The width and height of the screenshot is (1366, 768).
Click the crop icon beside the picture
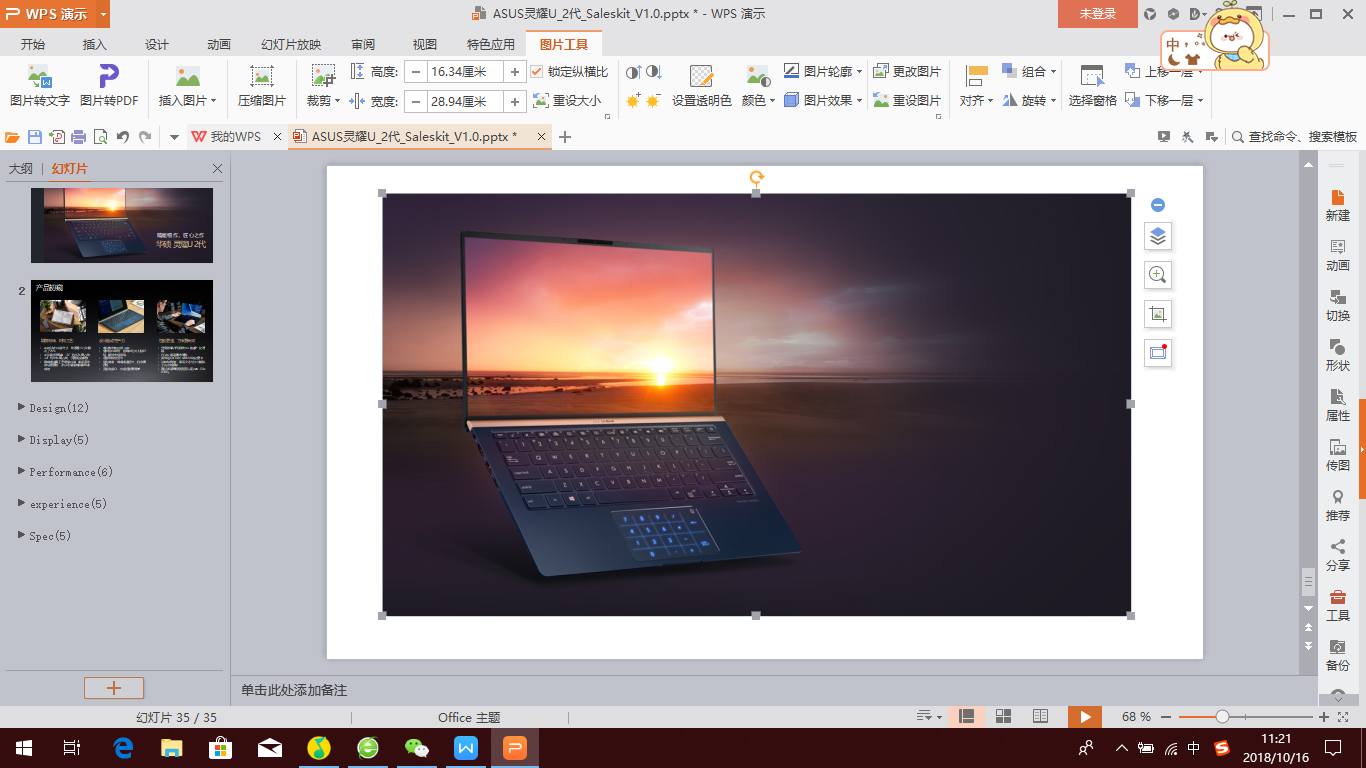tap(1158, 314)
